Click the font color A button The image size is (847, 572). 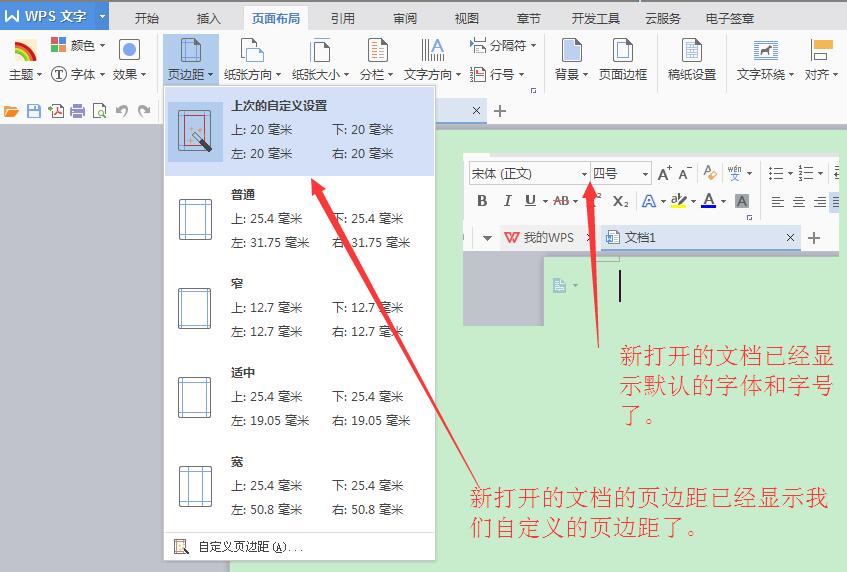pyautogui.click(x=709, y=201)
